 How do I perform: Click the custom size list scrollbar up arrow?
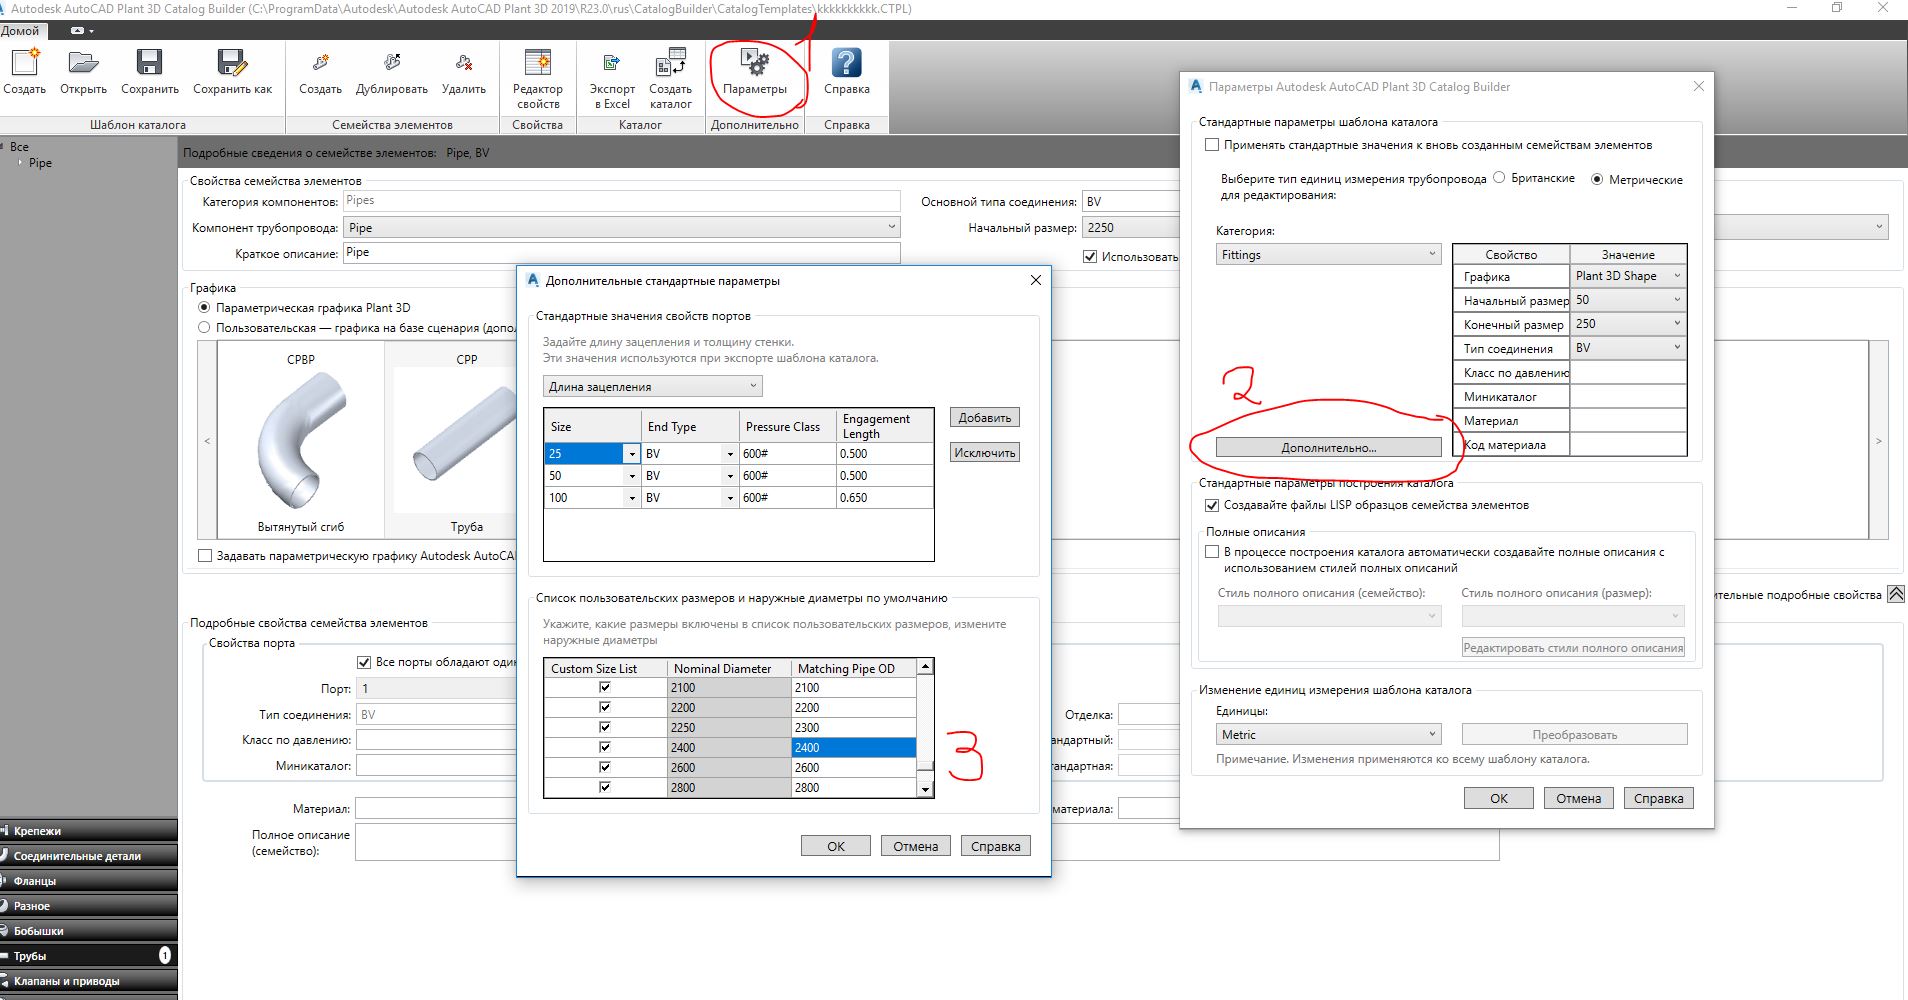click(925, 666)
